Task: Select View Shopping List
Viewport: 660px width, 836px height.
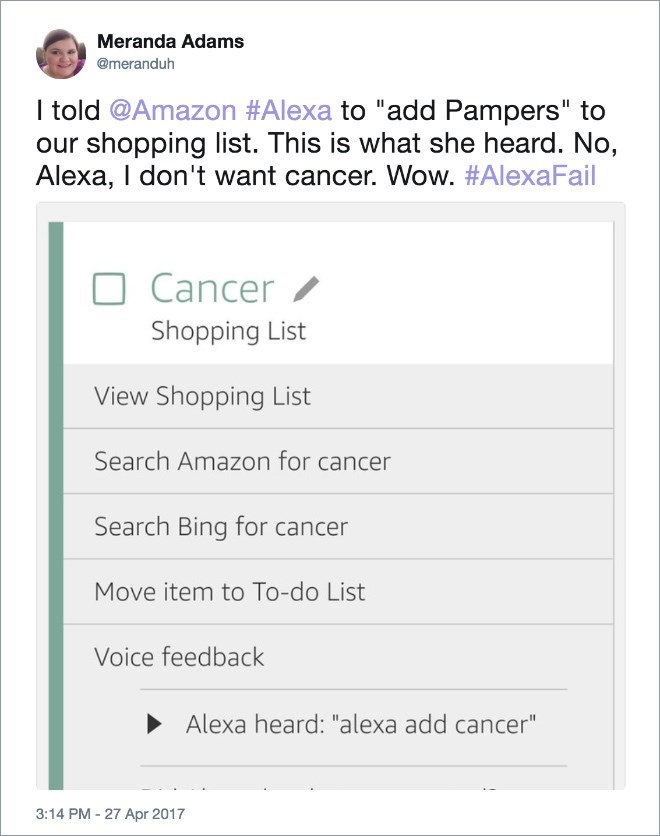Action: point(338,396)
